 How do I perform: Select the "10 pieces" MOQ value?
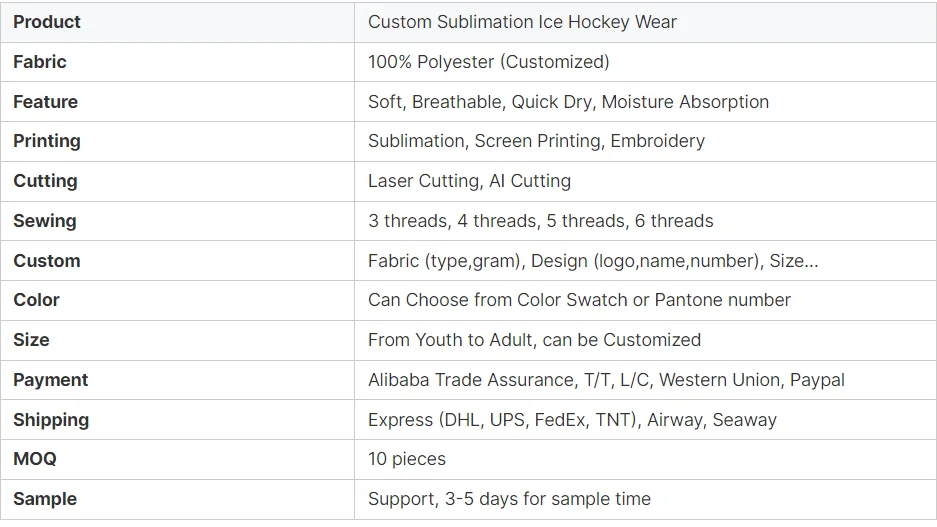coord(407,459)
